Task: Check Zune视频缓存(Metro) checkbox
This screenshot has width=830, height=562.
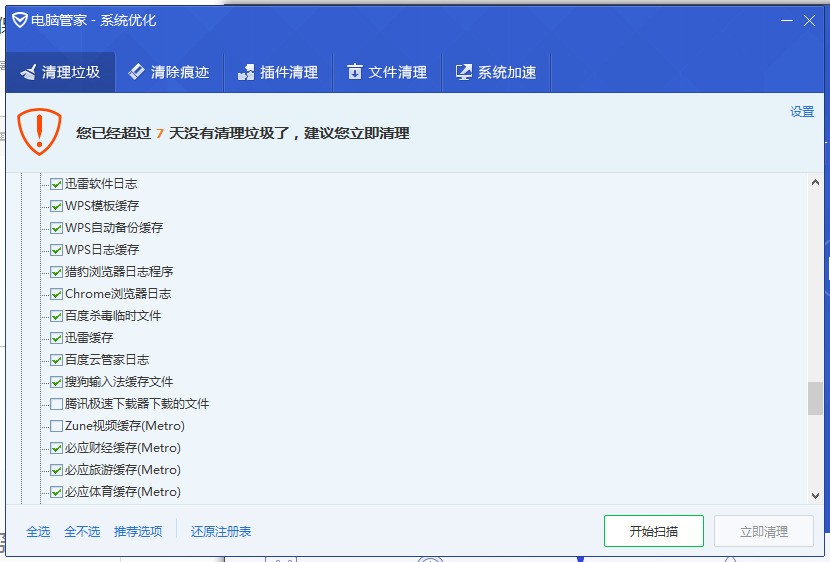Action: click(56, 426)
